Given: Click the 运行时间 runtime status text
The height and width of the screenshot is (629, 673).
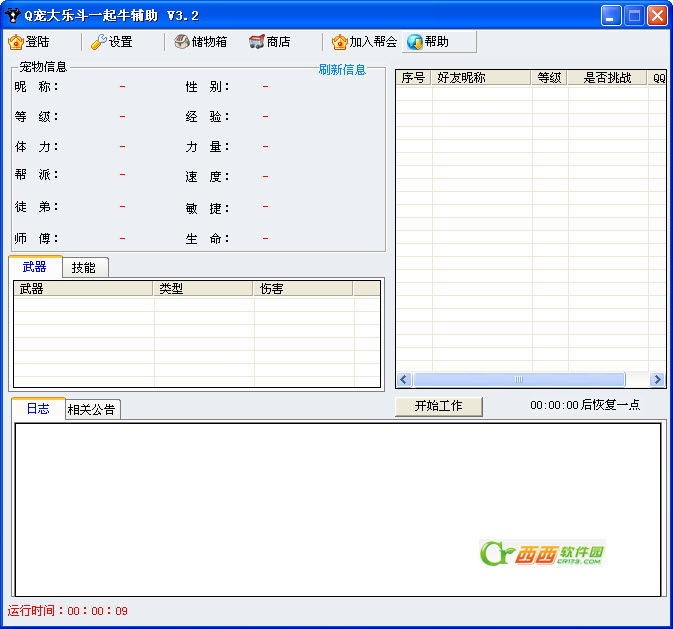Looking at the screenshot, I should pyautogui.click(x=67, y=610).
